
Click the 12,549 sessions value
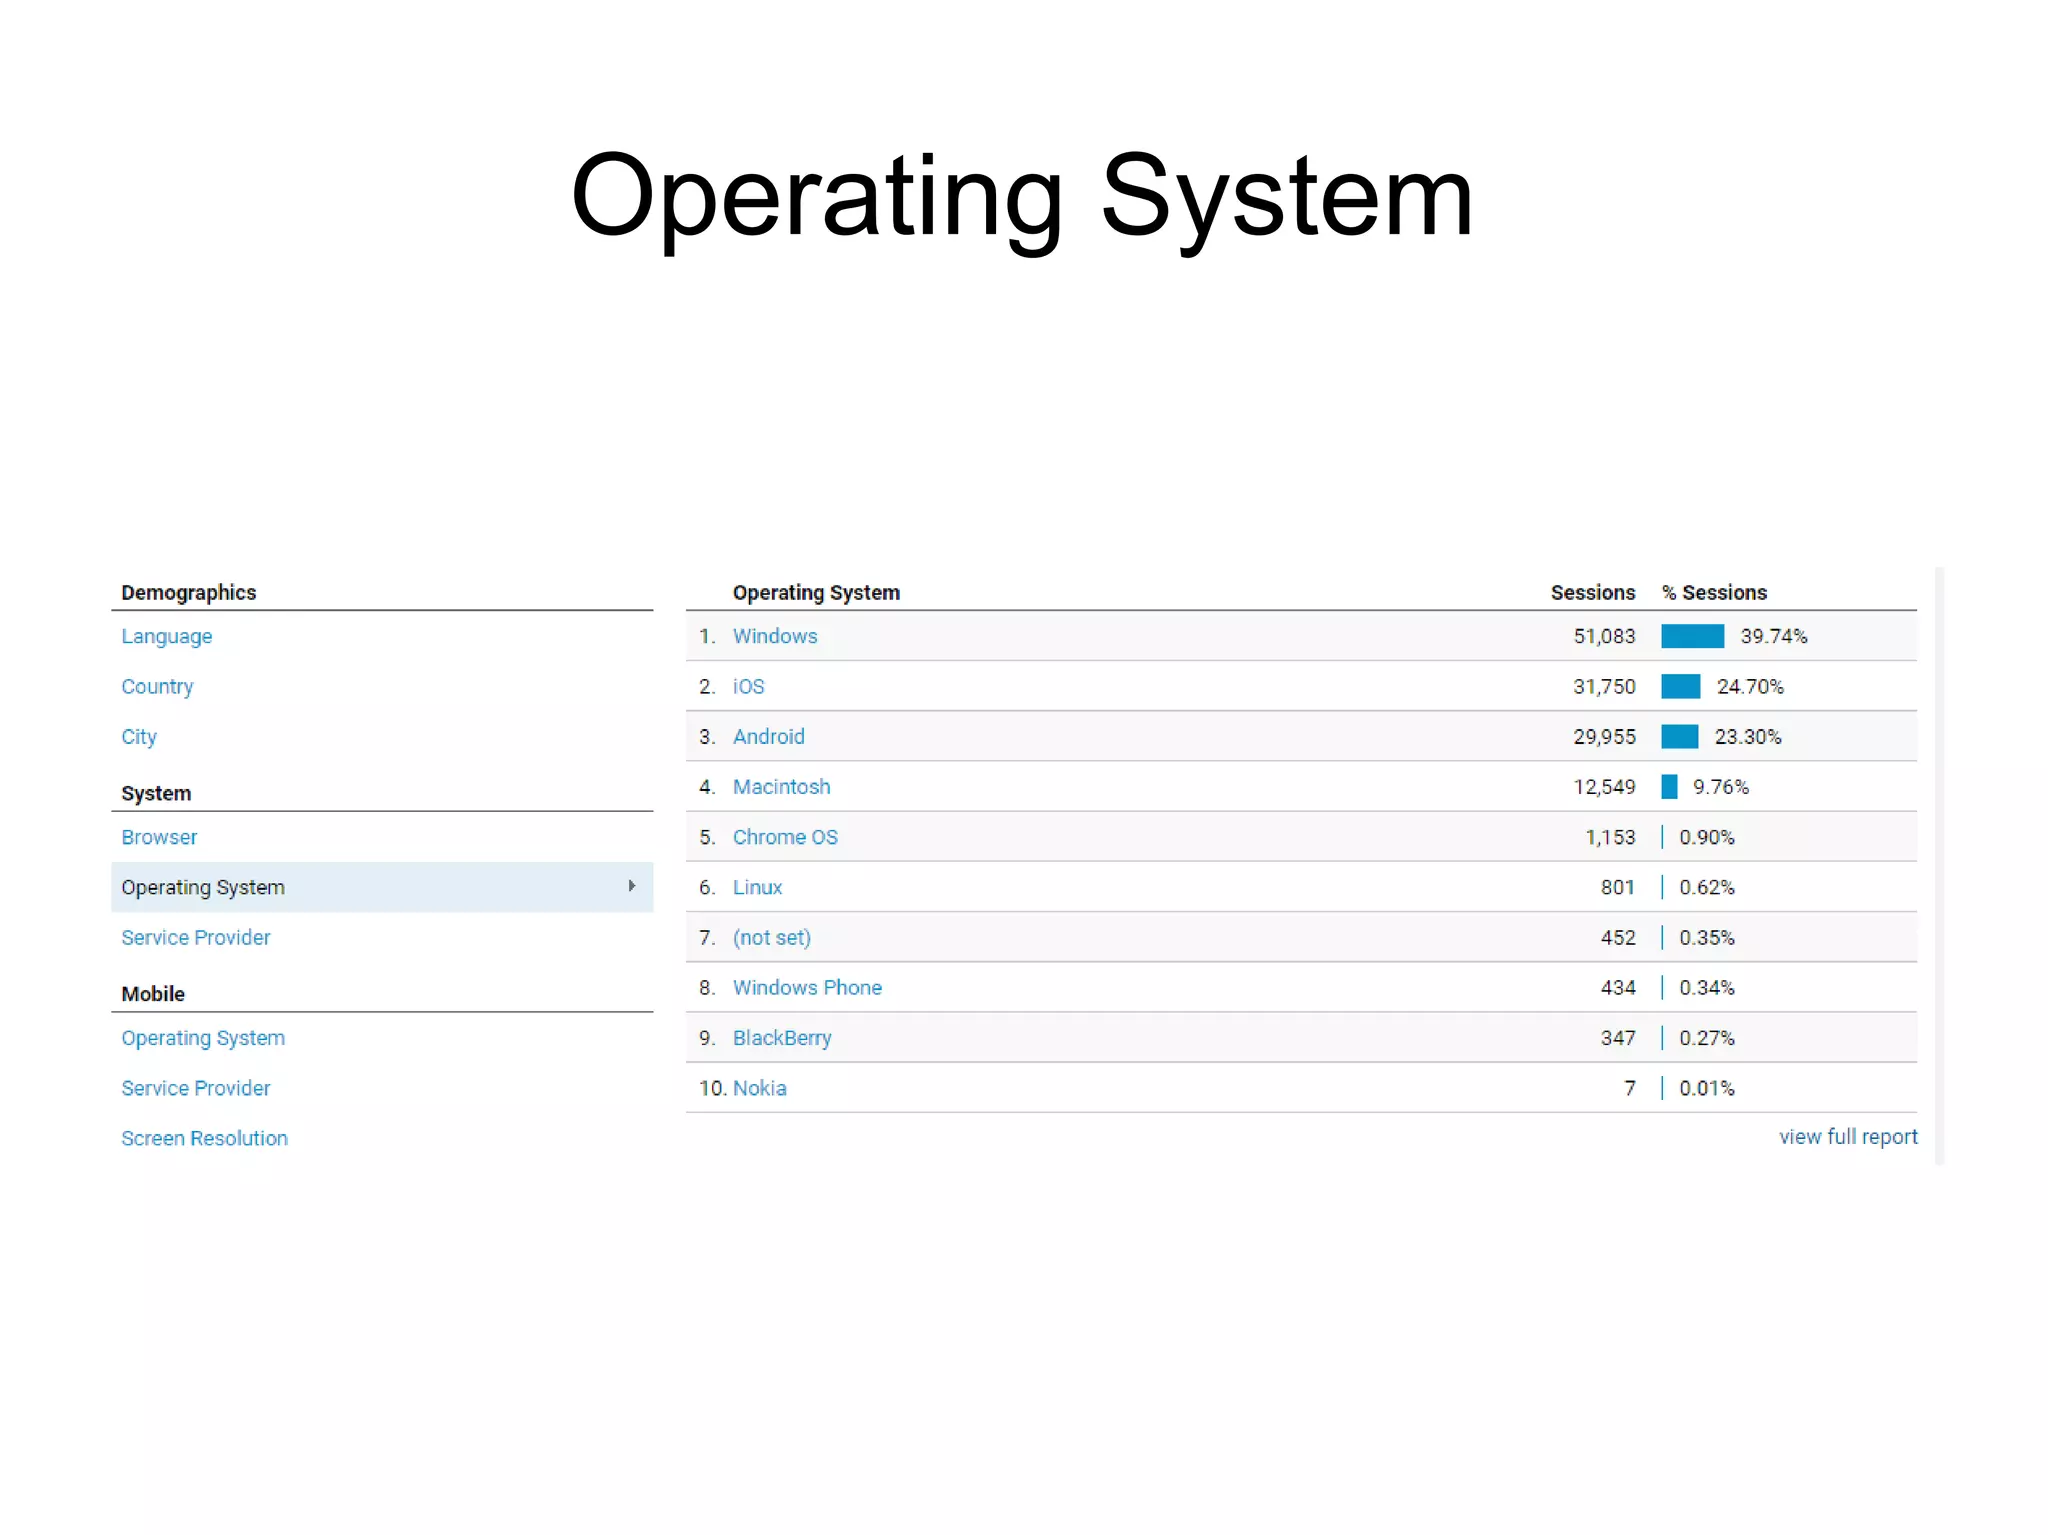pos(1604,787)
